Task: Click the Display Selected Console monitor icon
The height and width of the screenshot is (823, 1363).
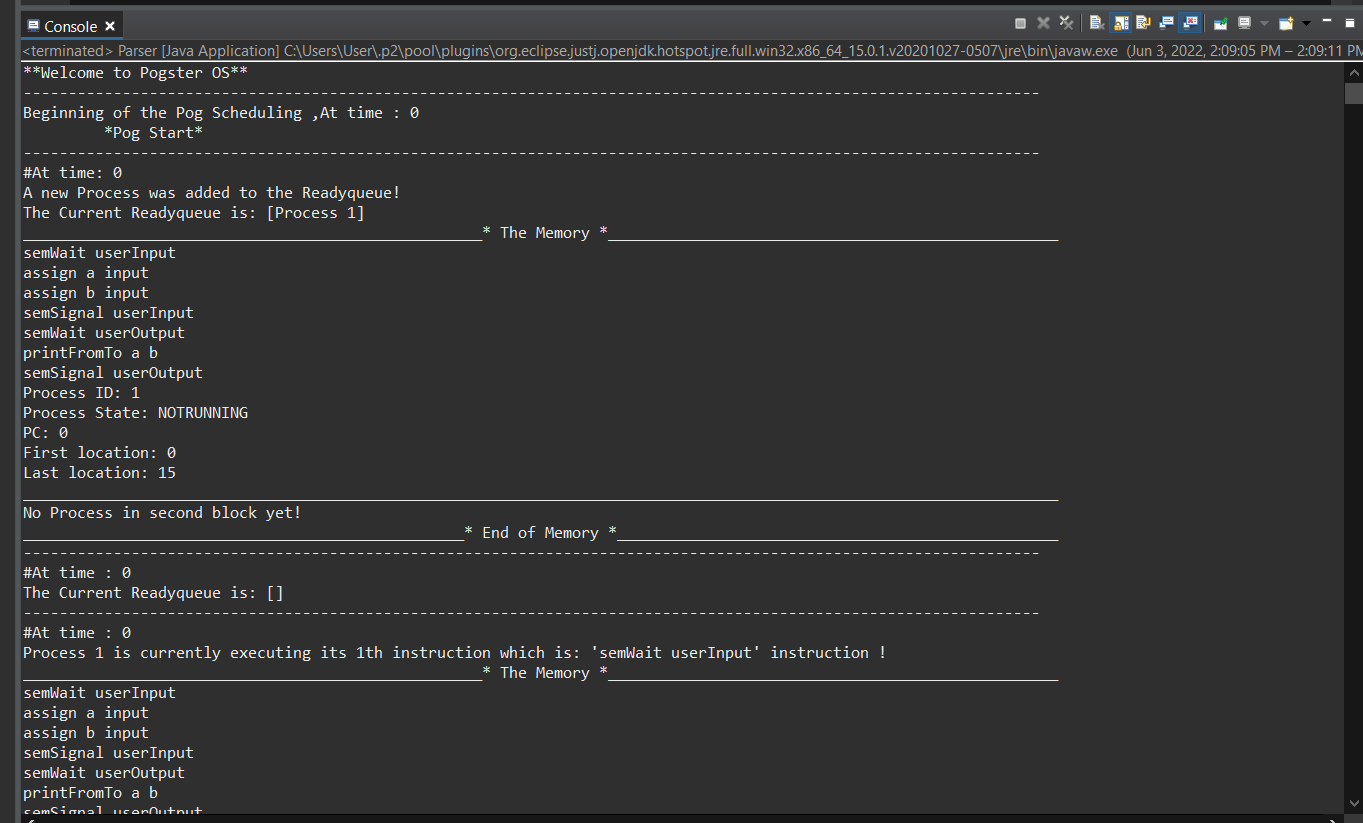Action: pyautogui.click(x=1244, y=23)
